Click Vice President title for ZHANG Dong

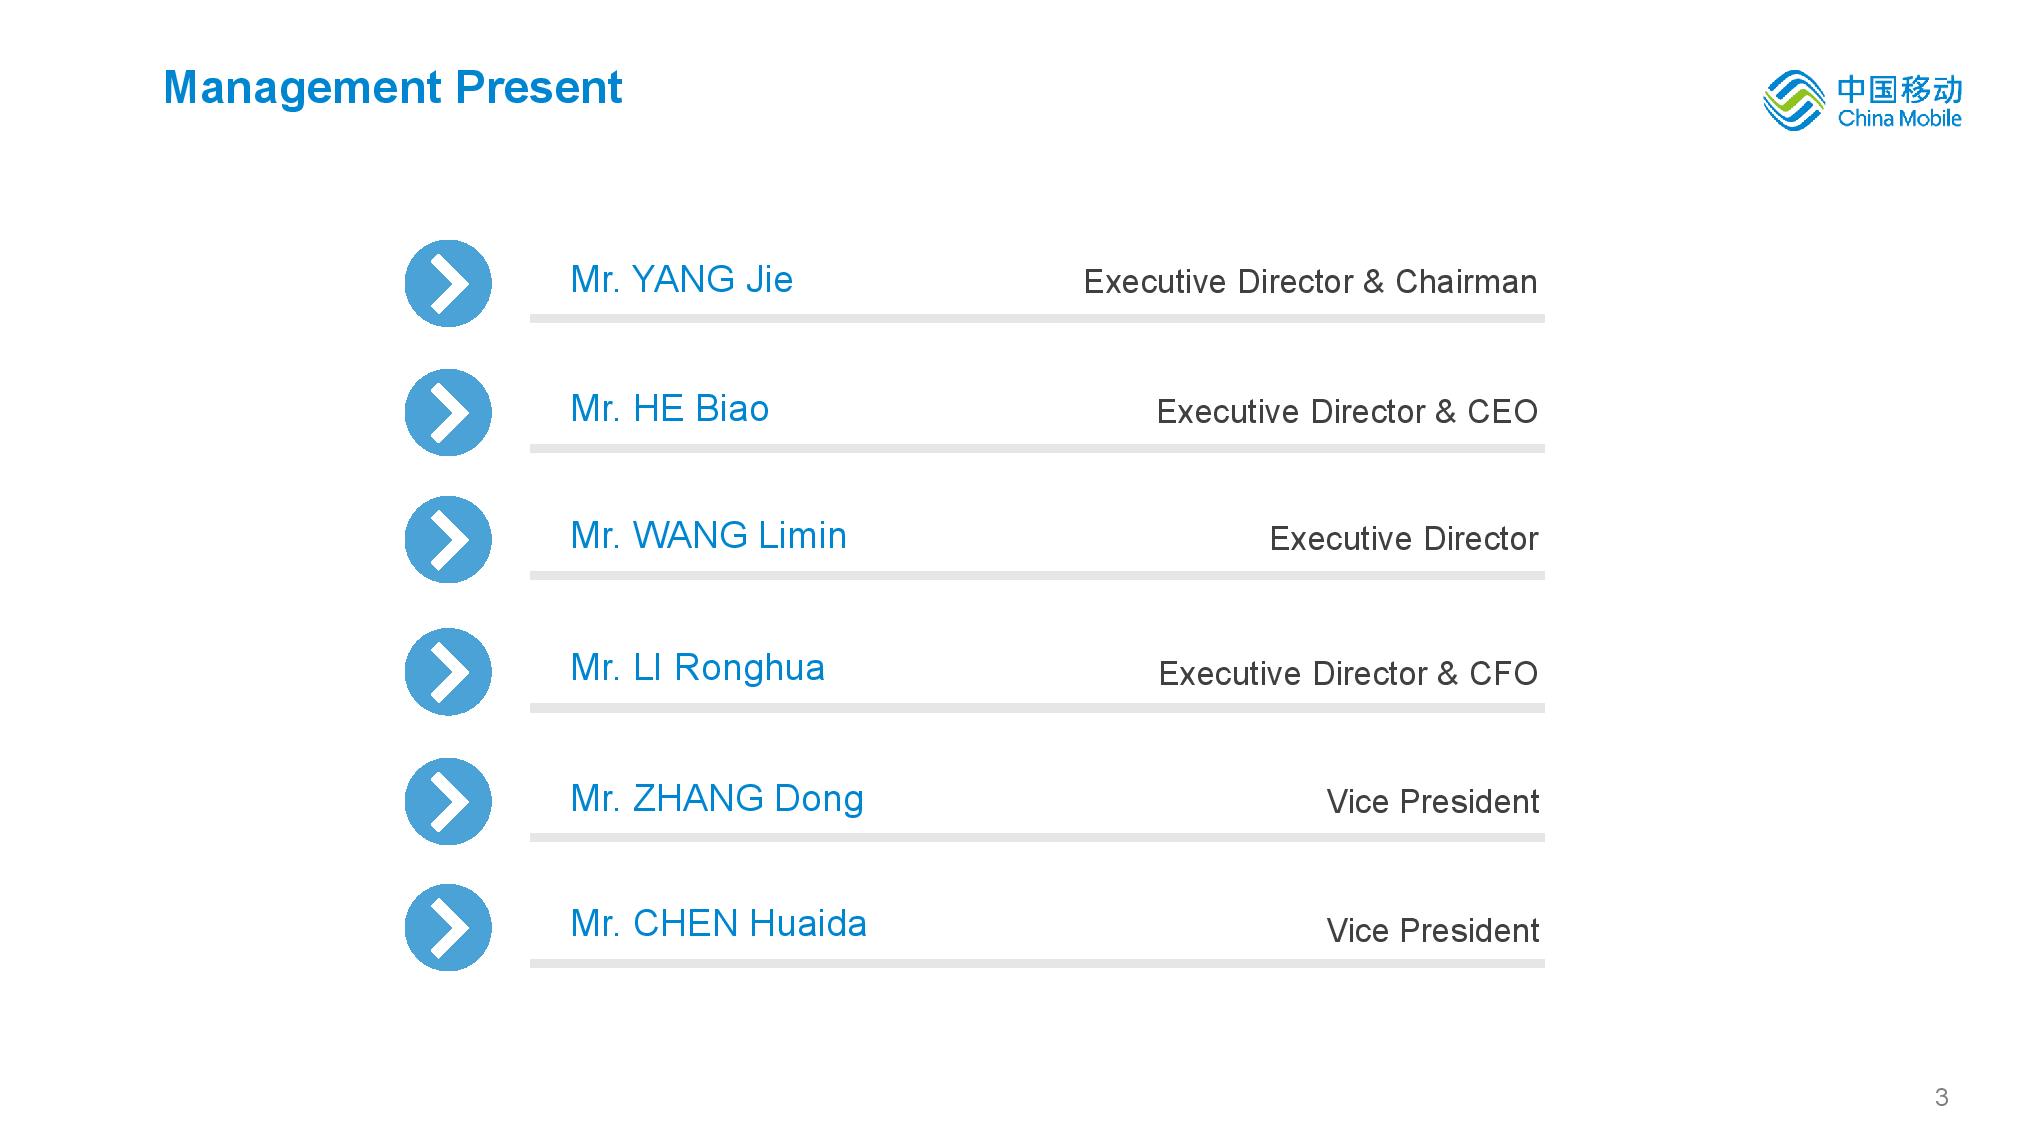coord(1432,802)
